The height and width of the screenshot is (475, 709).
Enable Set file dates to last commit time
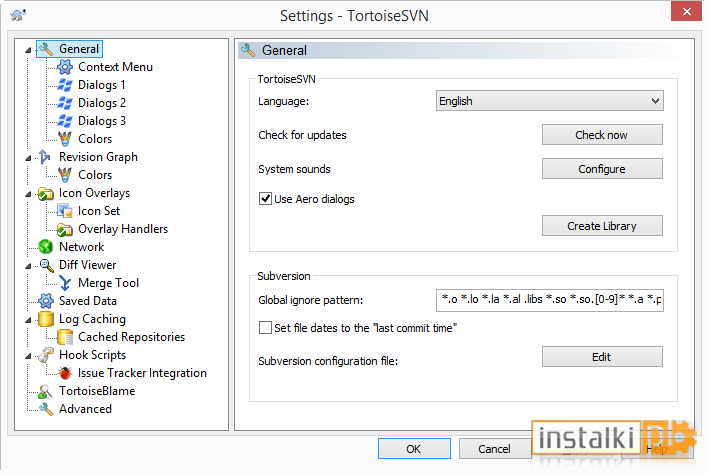[265, 328]
